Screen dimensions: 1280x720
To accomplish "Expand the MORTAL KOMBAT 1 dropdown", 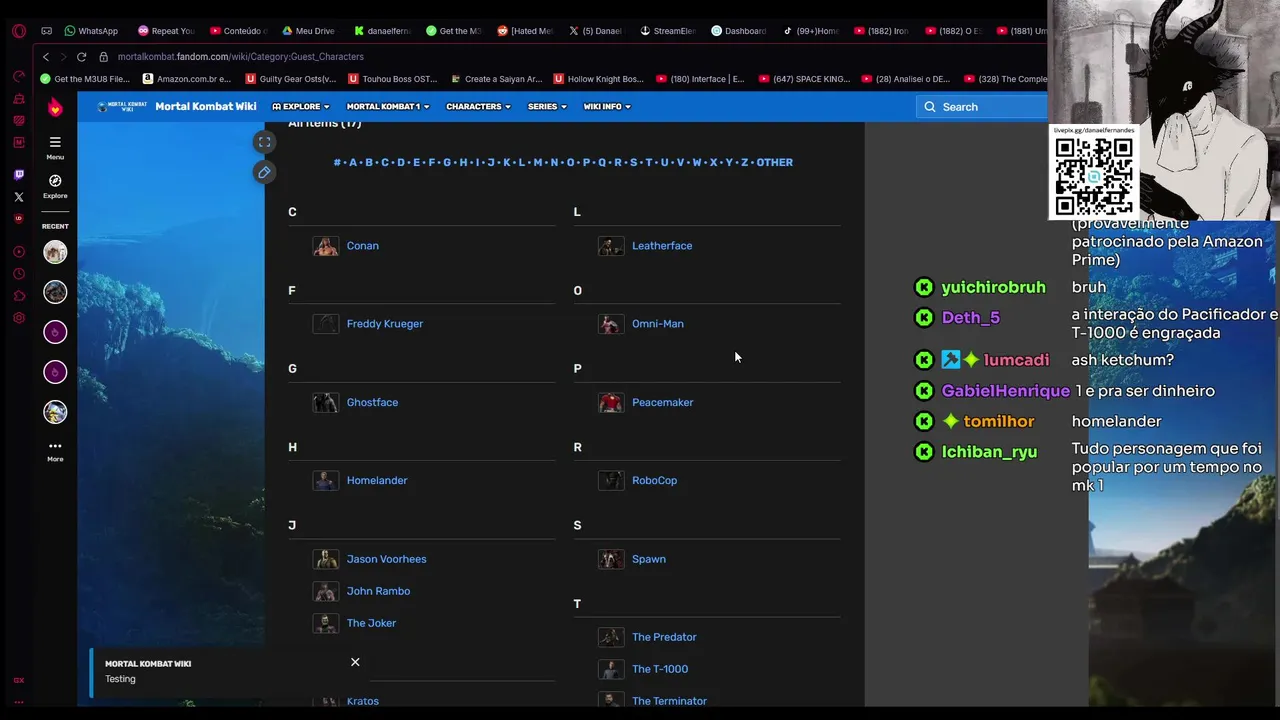I will 388,107.
